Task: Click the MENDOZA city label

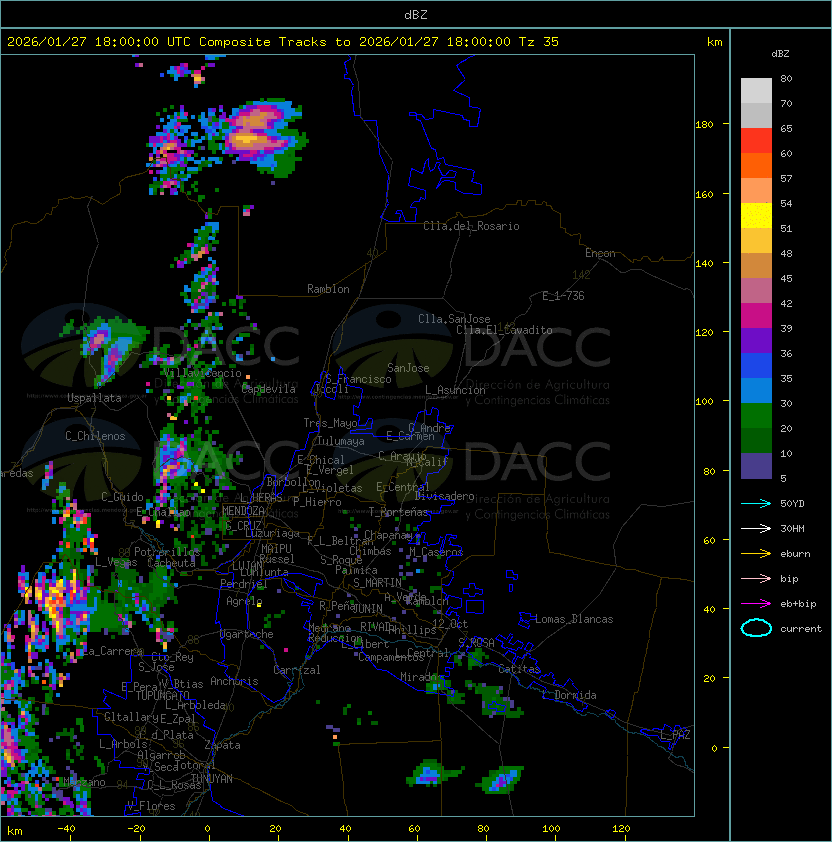Action: pyautogui.click(x=243, y=511)
